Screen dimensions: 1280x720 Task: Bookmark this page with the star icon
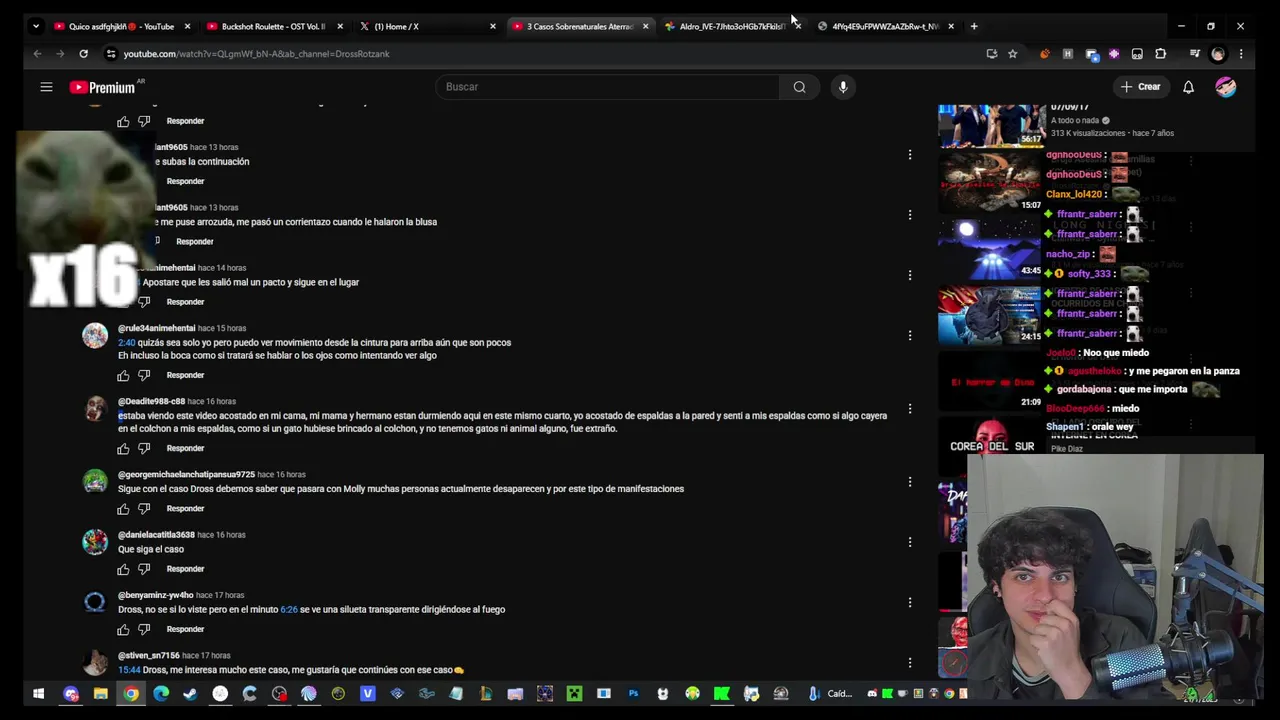[x=1012, y=54]
